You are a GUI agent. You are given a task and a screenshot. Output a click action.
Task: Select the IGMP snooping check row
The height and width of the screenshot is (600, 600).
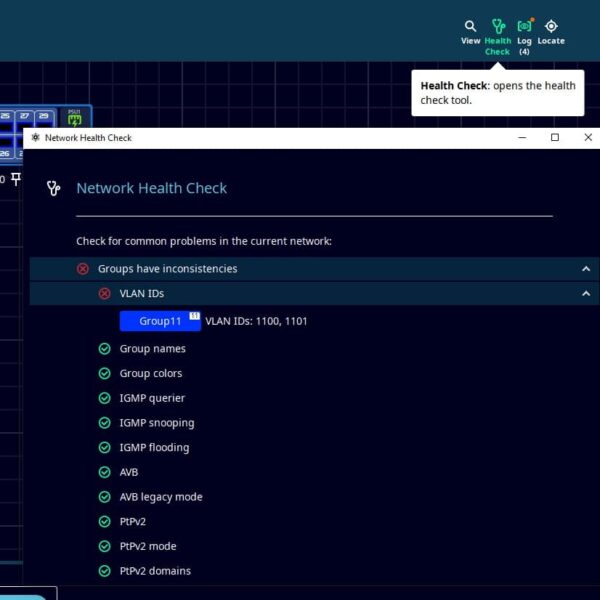(156, 423)
